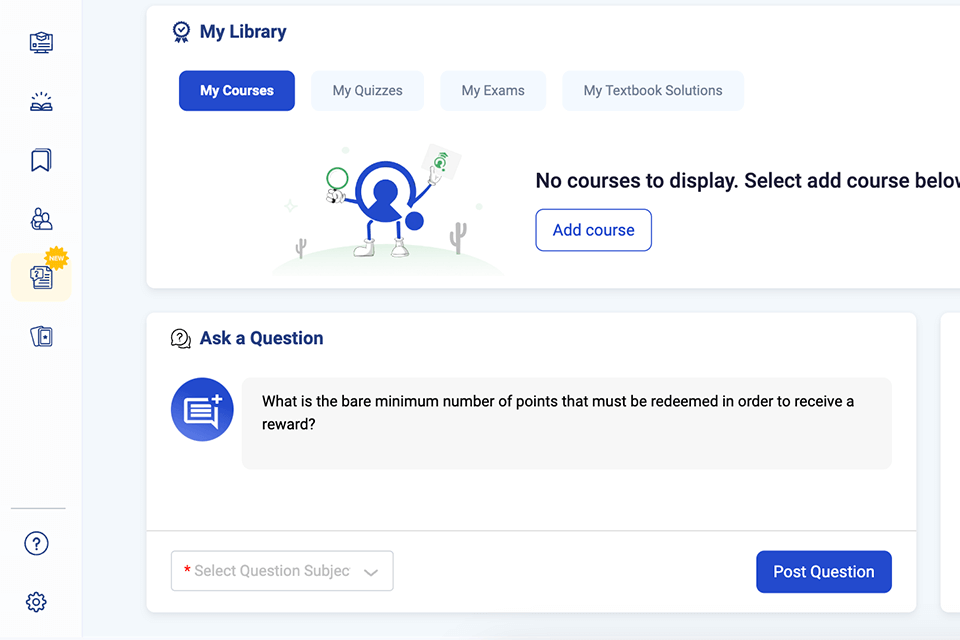Viewport: 960px width, 640px height.
Task: Select the My Textbook Solutions tab
Action: [653, 90]
